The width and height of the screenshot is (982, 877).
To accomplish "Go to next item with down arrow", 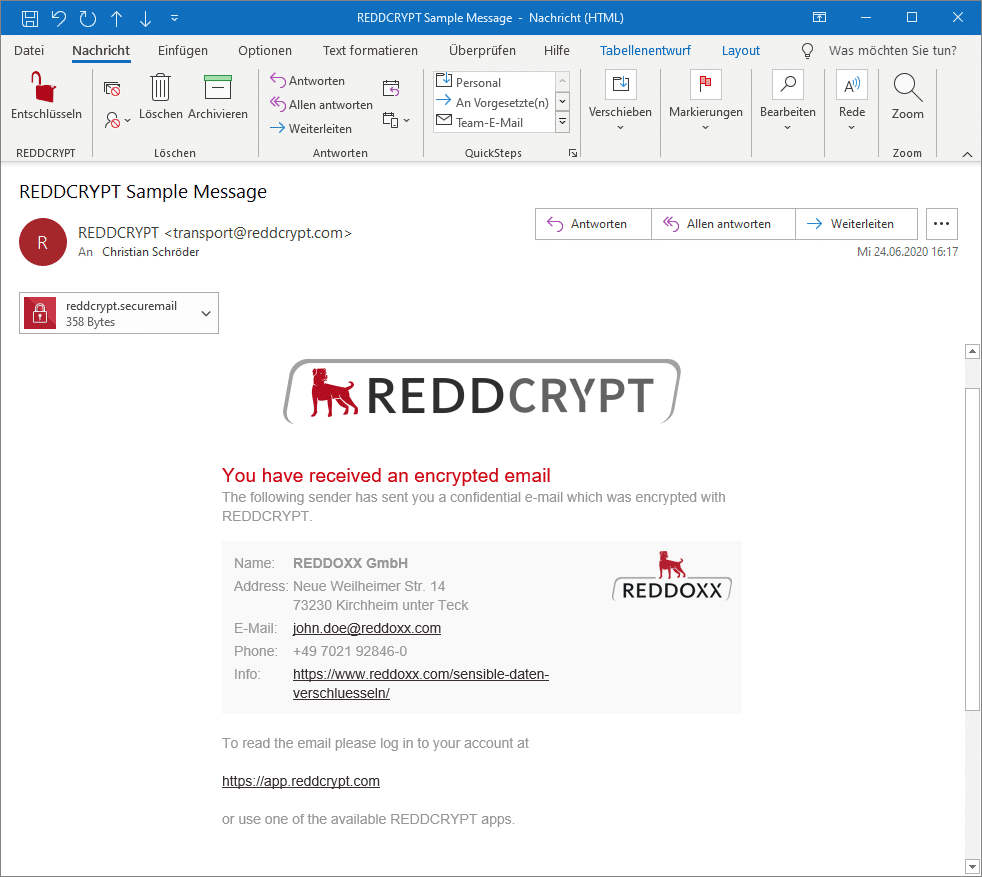I will click(145, 18).
